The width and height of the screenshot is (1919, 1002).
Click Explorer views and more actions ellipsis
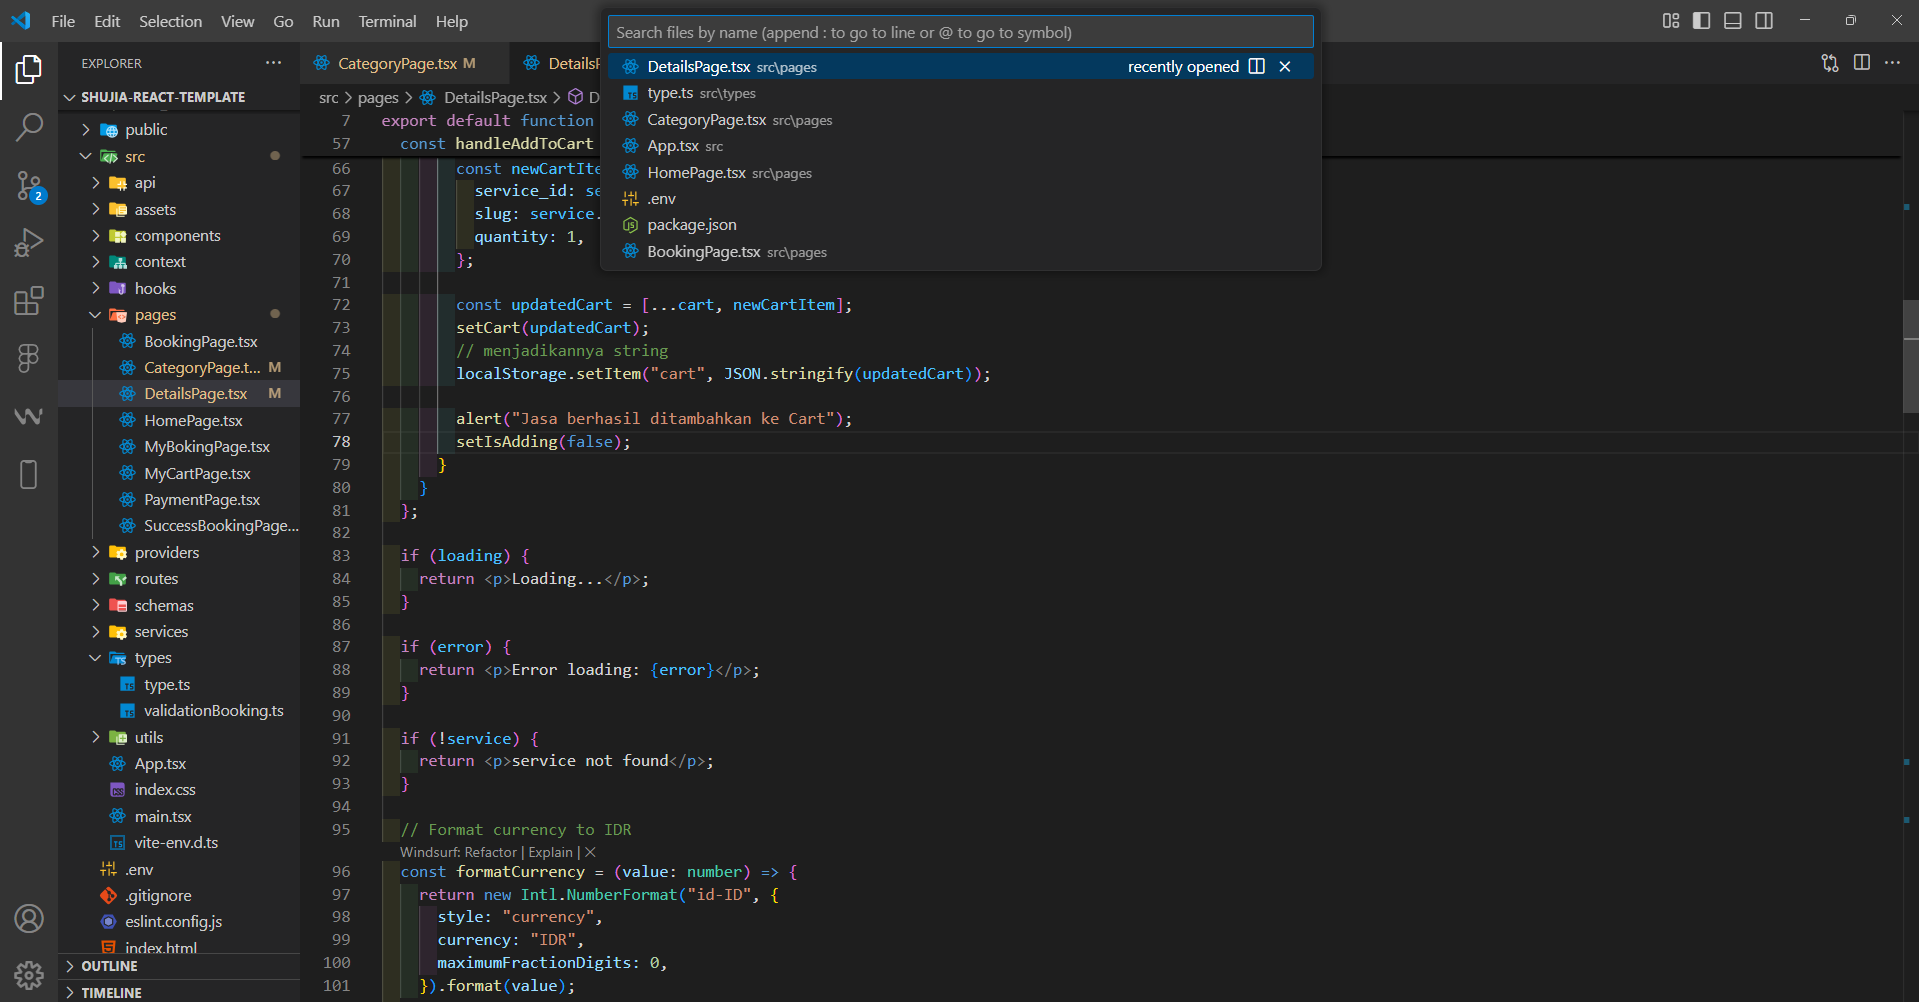pyautogui.click(x=273, y=63)
